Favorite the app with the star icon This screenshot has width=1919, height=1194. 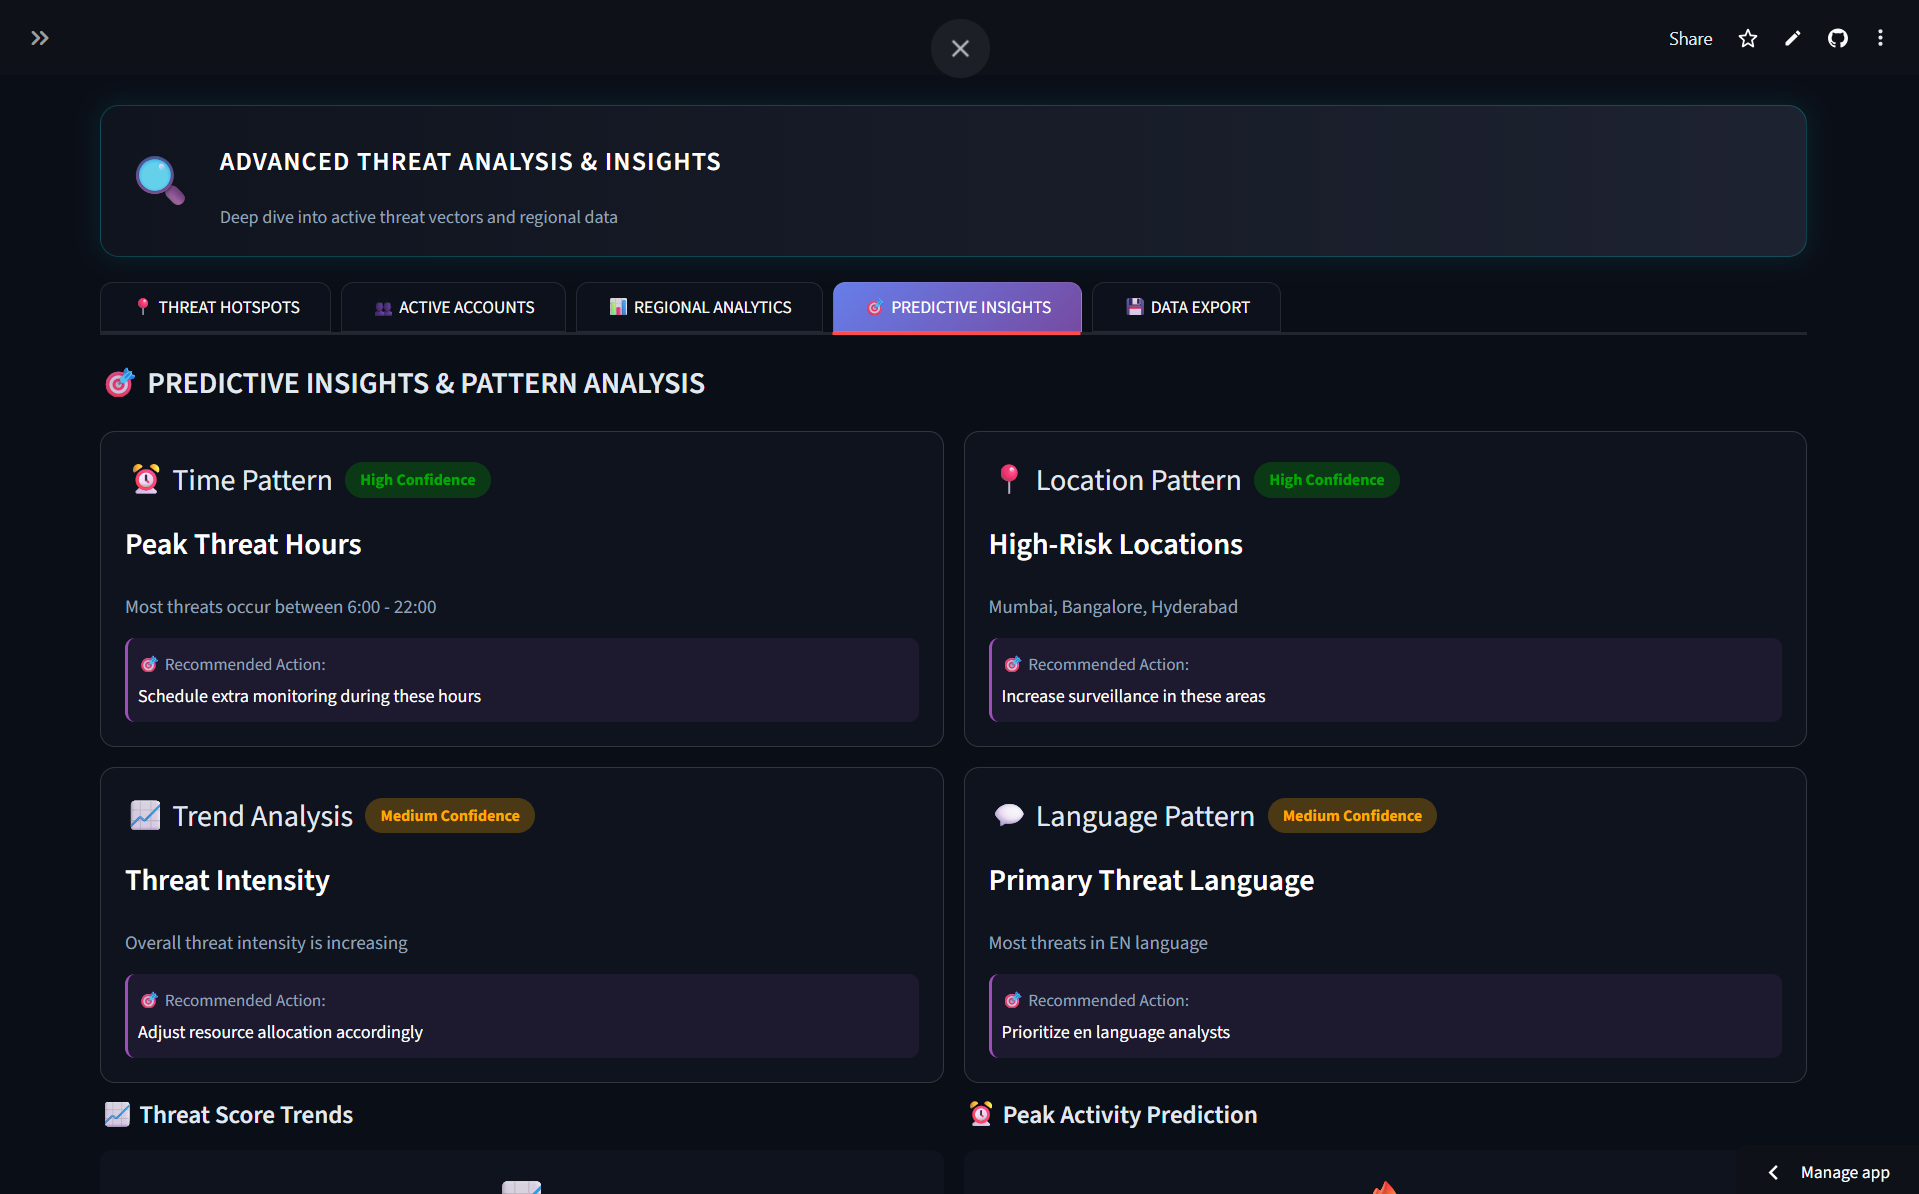click(x=1748, y=38)
